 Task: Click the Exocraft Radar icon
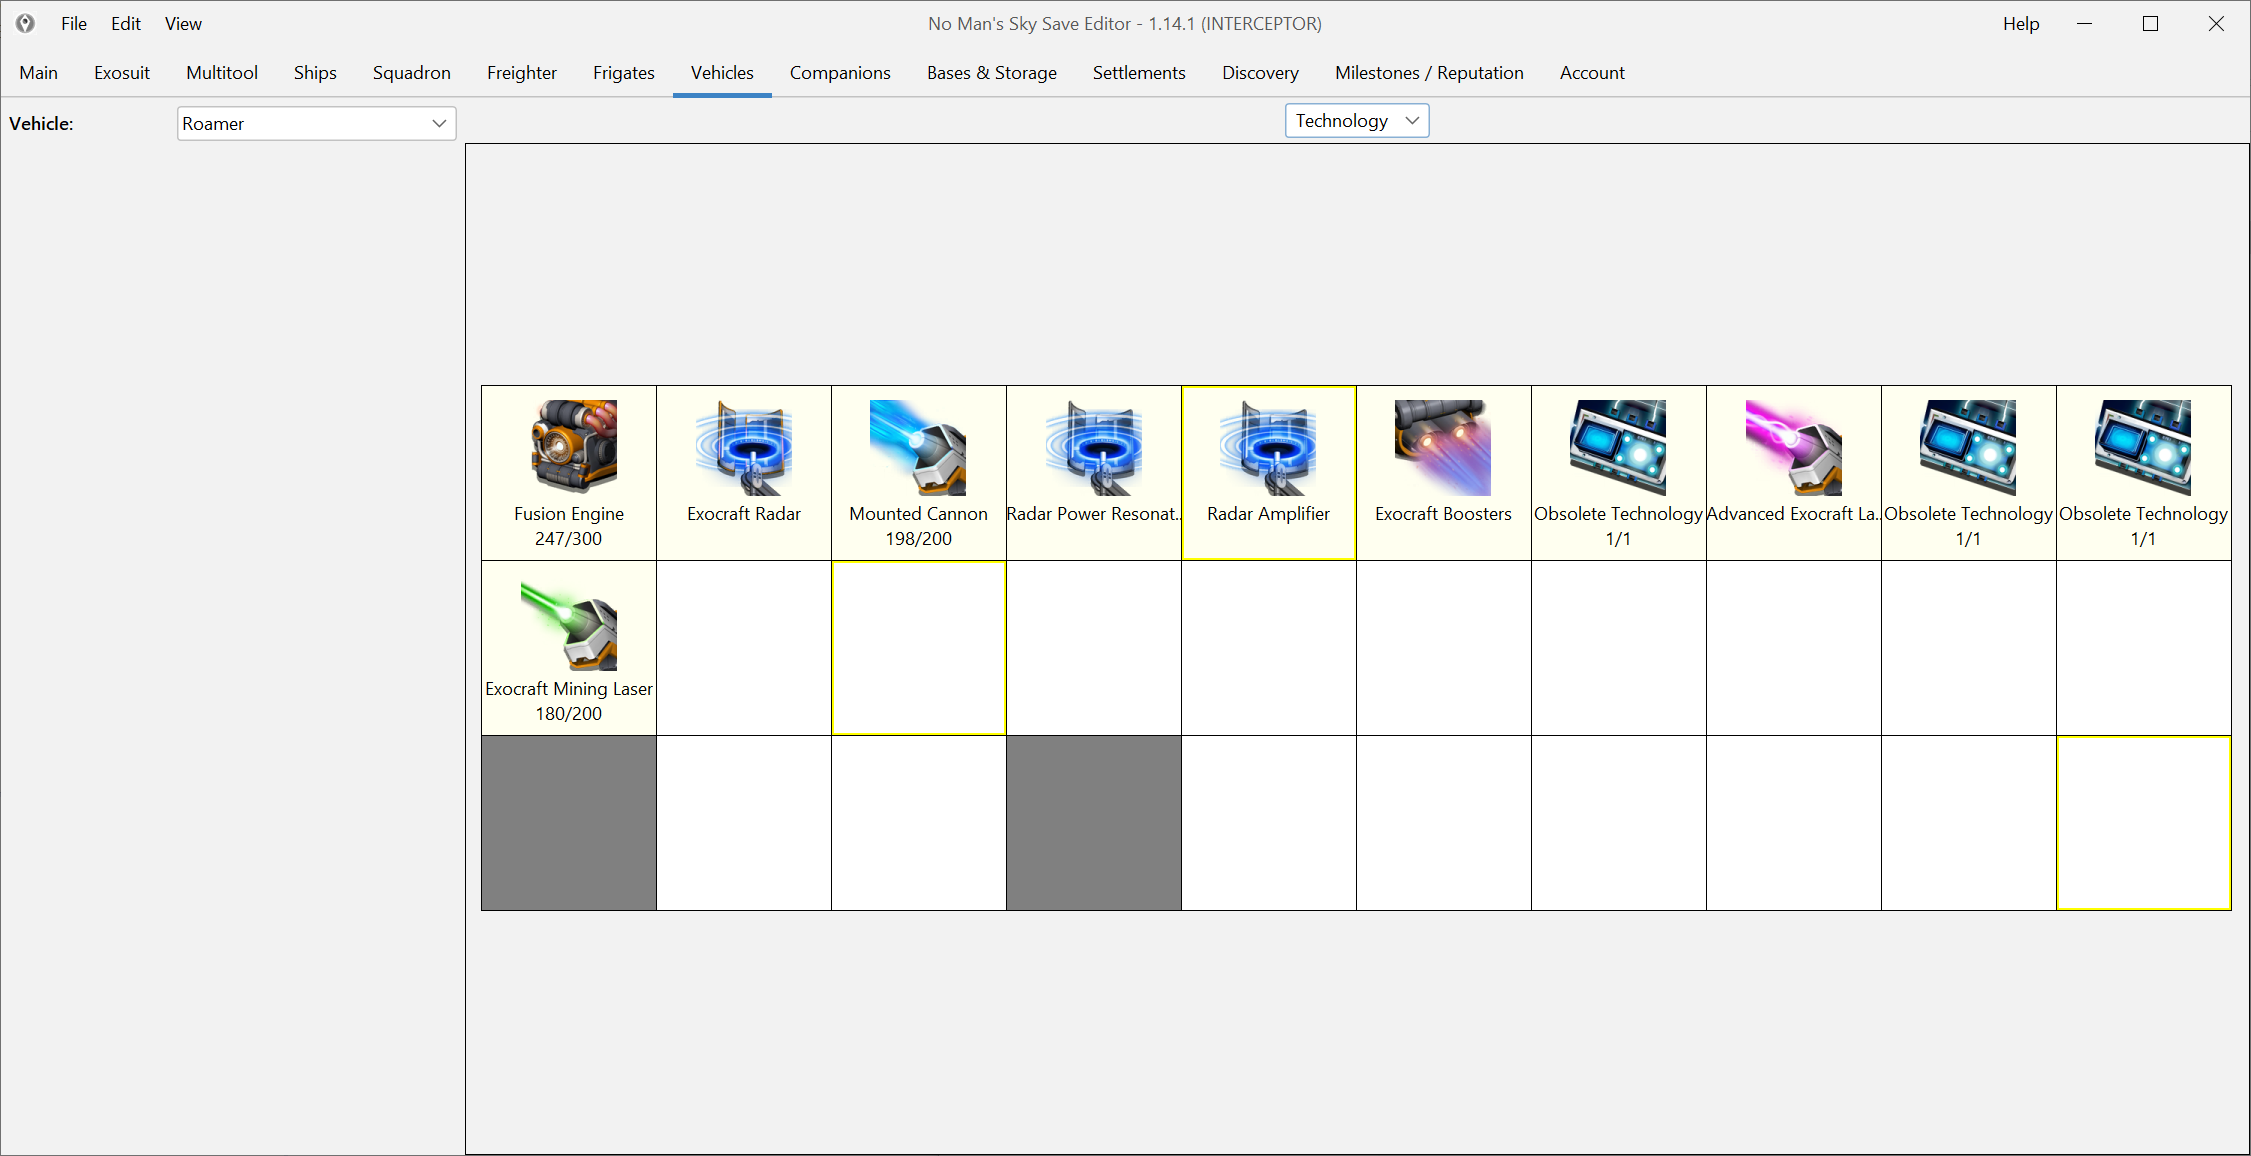coord(743,446)
